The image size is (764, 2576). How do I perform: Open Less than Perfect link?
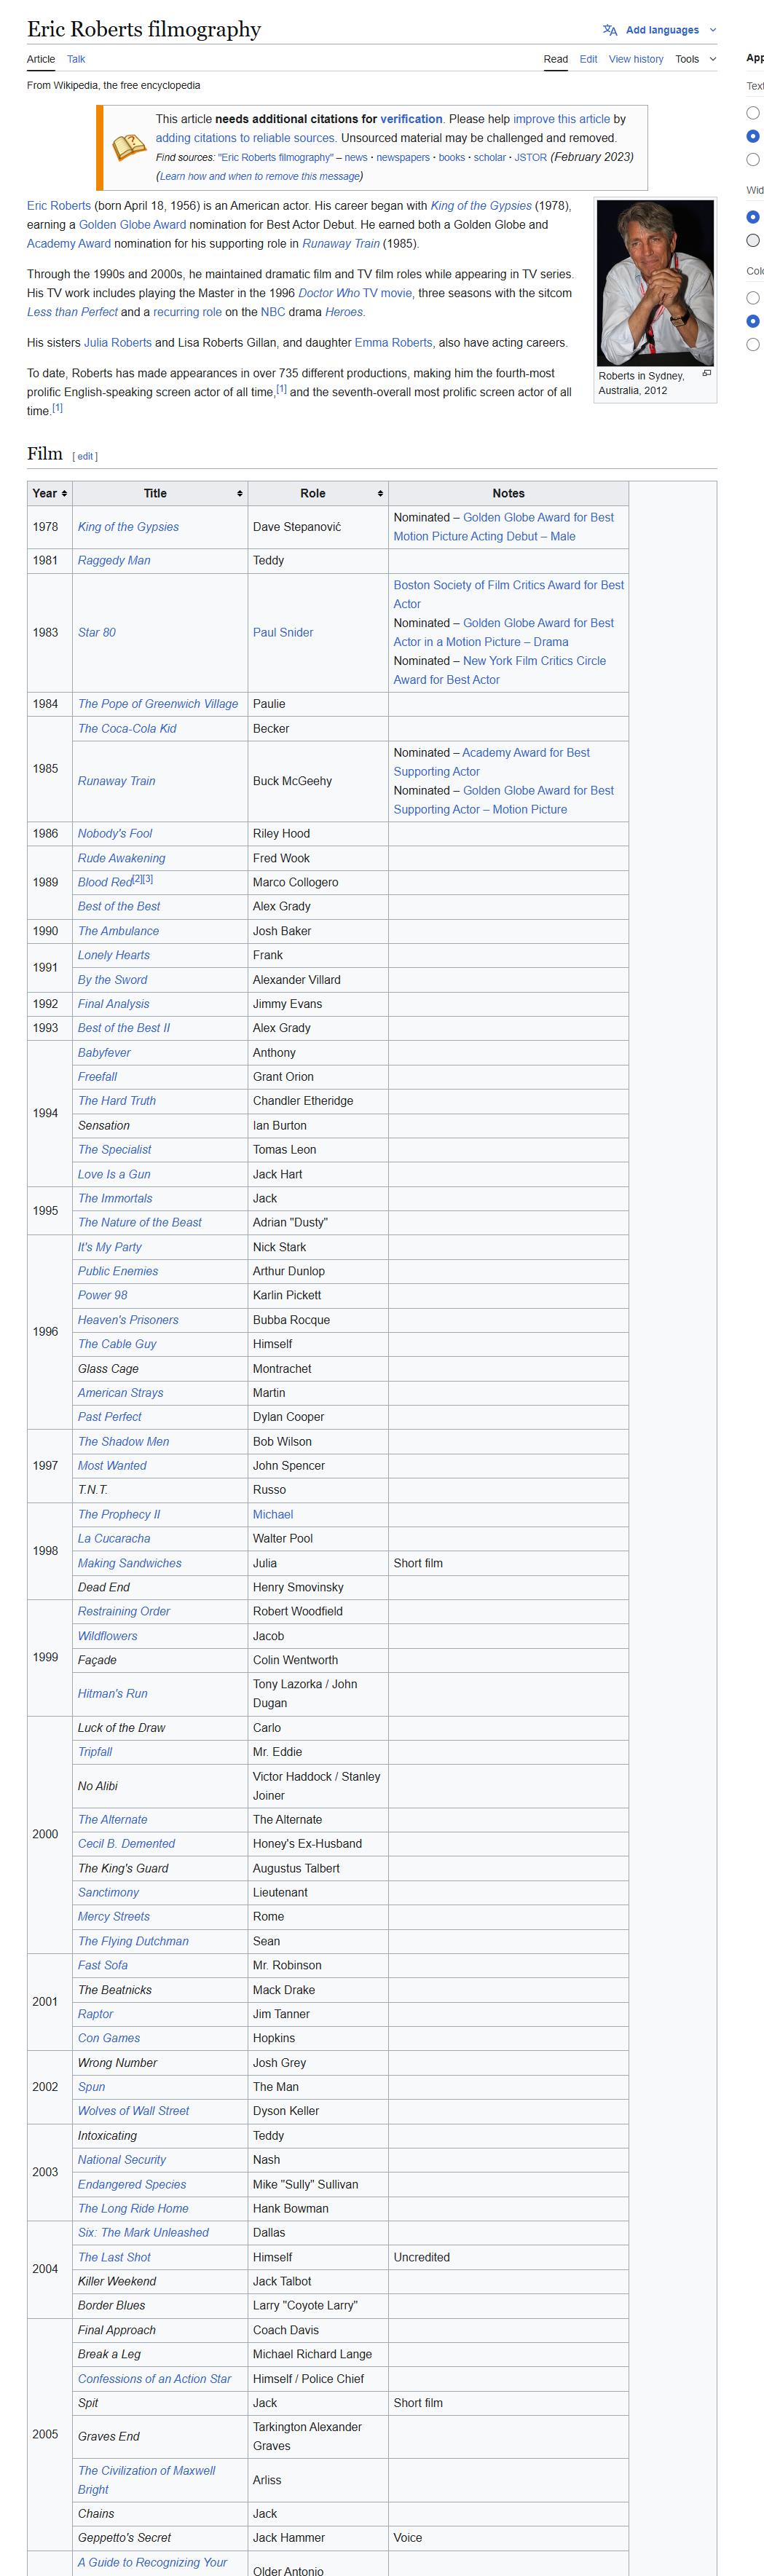pos(72,312)
